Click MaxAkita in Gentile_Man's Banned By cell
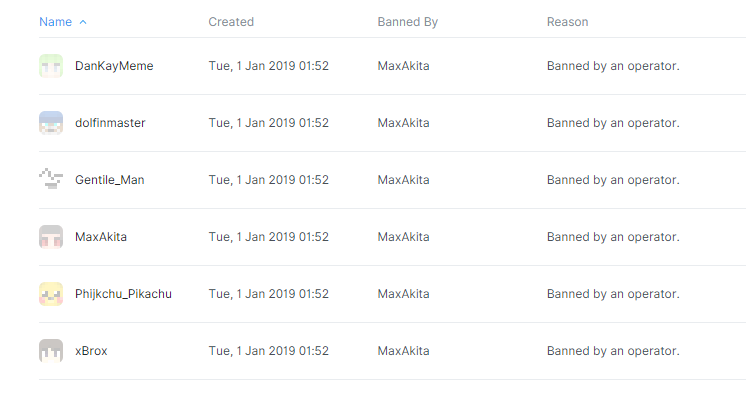 (403, 180)
